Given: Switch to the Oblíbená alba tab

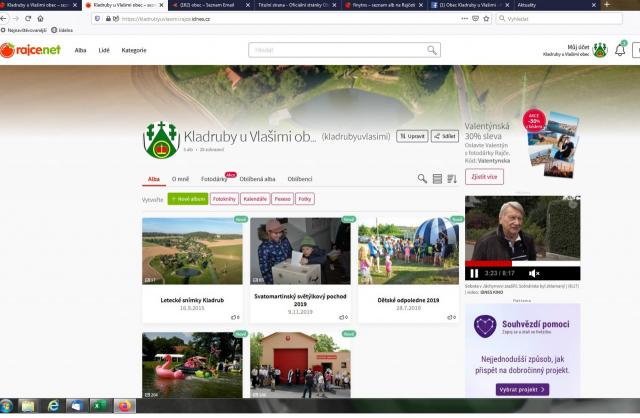Looking at the screenshot, I should pyautogui.click(x=257, y=179).
